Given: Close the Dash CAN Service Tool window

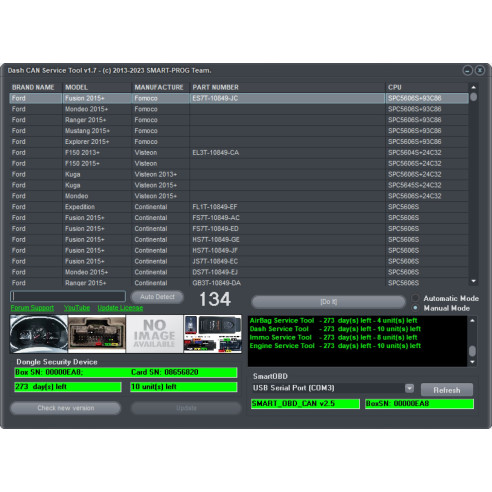Looking at the screenshot, I should 480,71.
